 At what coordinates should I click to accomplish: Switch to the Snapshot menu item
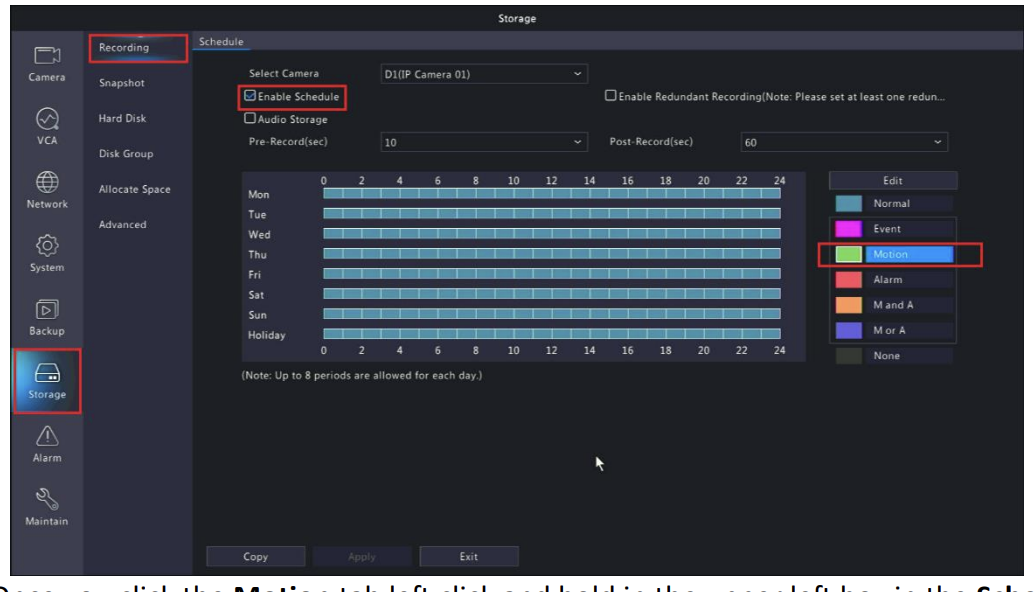coord(122,84)
